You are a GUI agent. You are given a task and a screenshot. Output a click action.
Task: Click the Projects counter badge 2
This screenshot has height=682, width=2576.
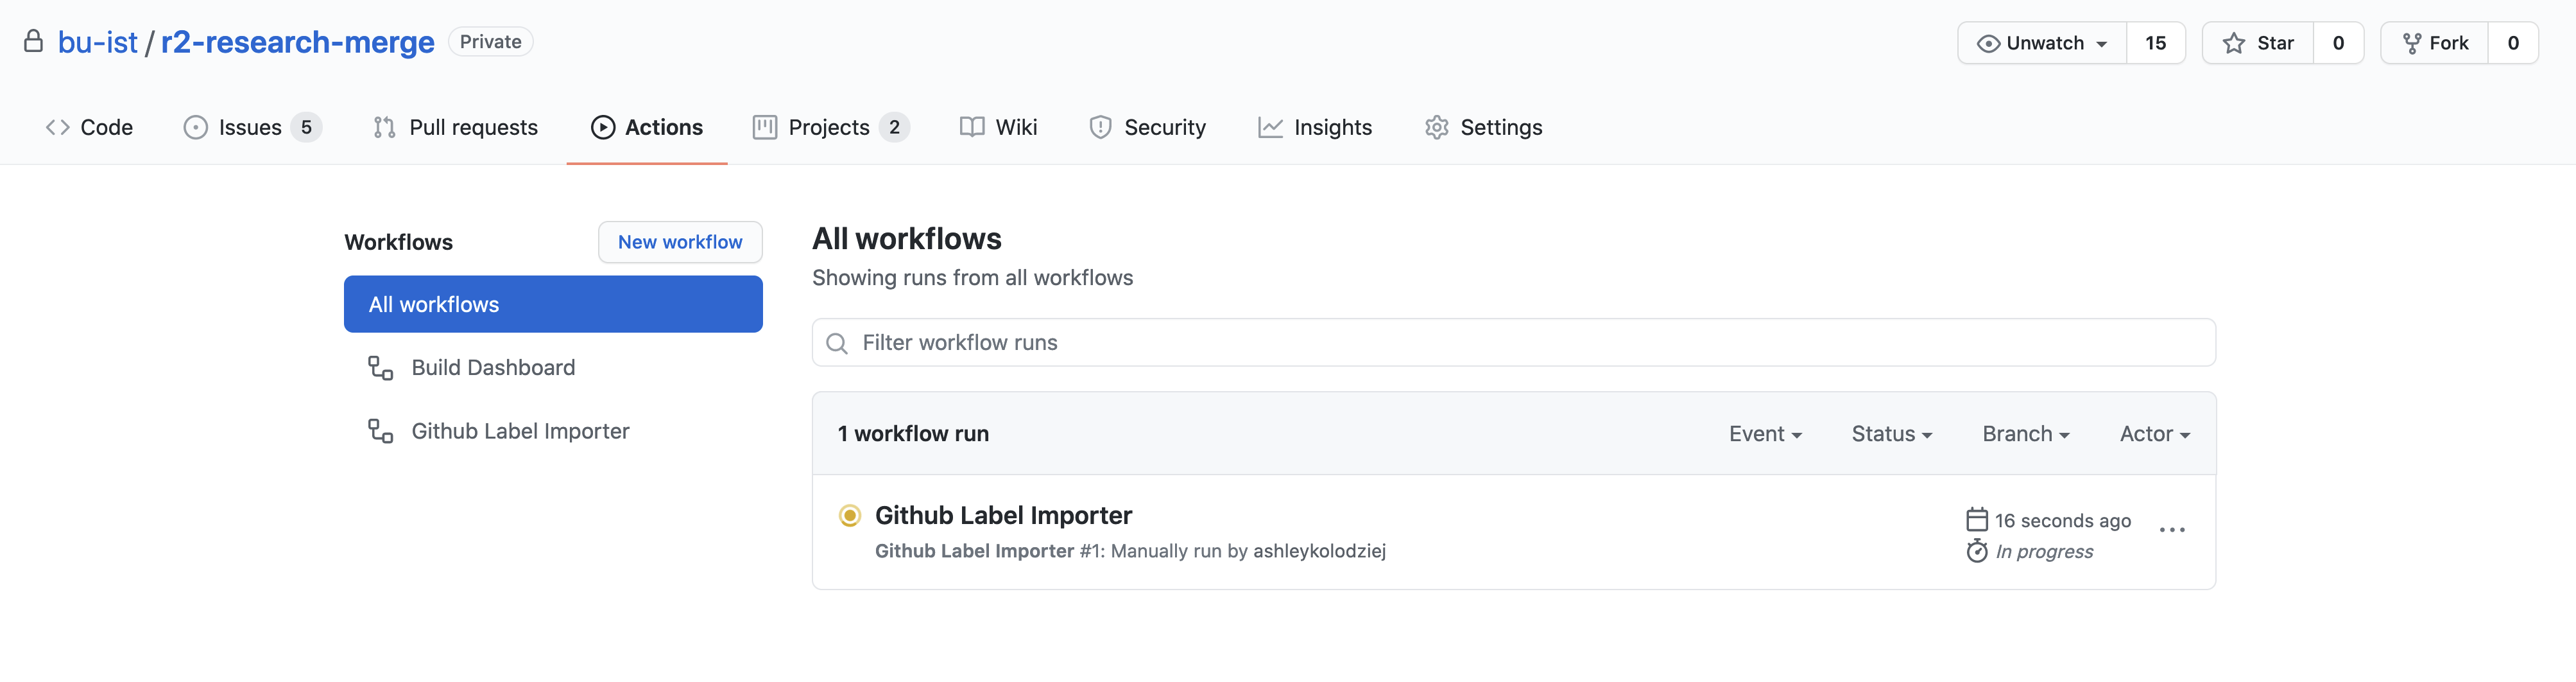coord(894,127)
